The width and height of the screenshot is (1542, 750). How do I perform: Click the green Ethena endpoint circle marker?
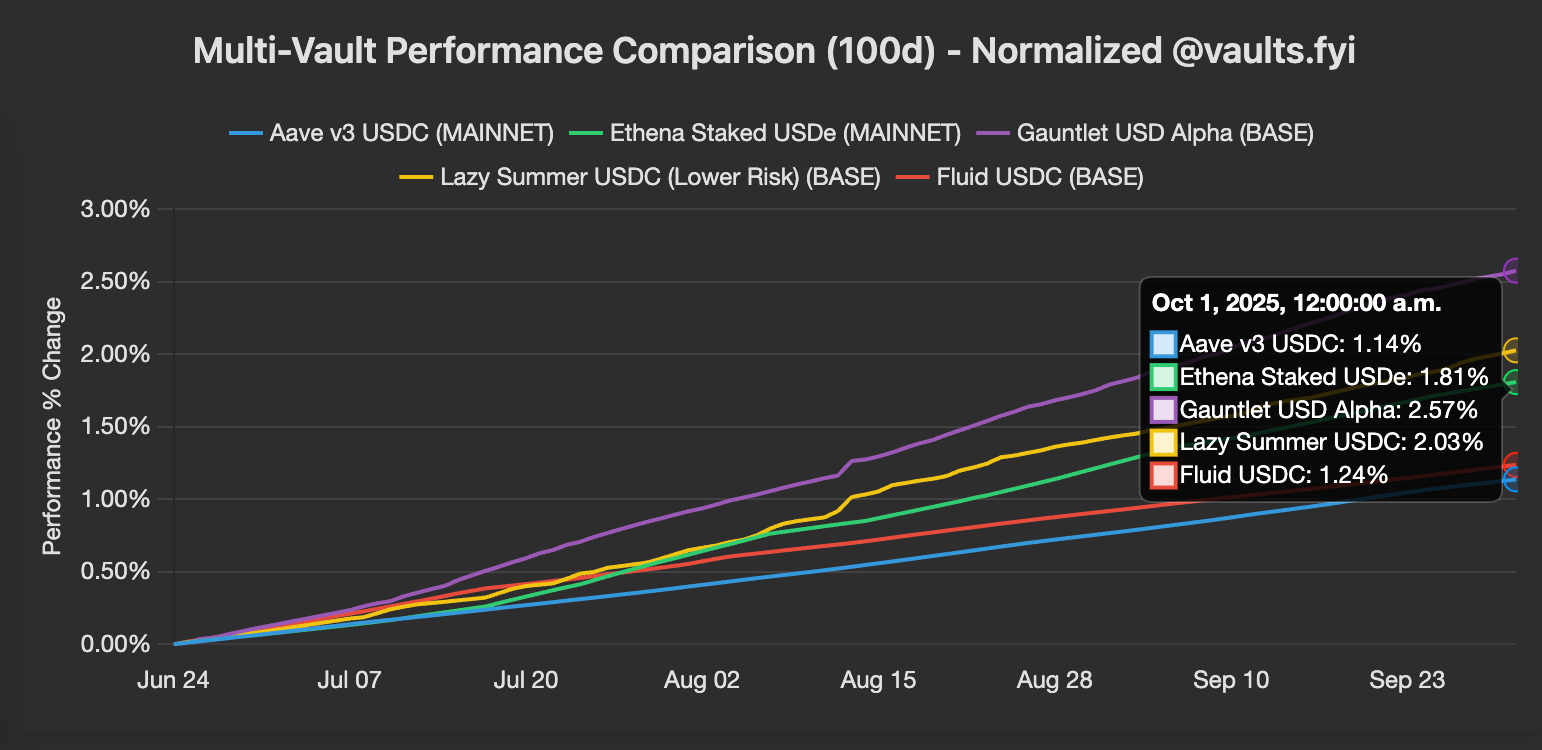pos(1514,382)
